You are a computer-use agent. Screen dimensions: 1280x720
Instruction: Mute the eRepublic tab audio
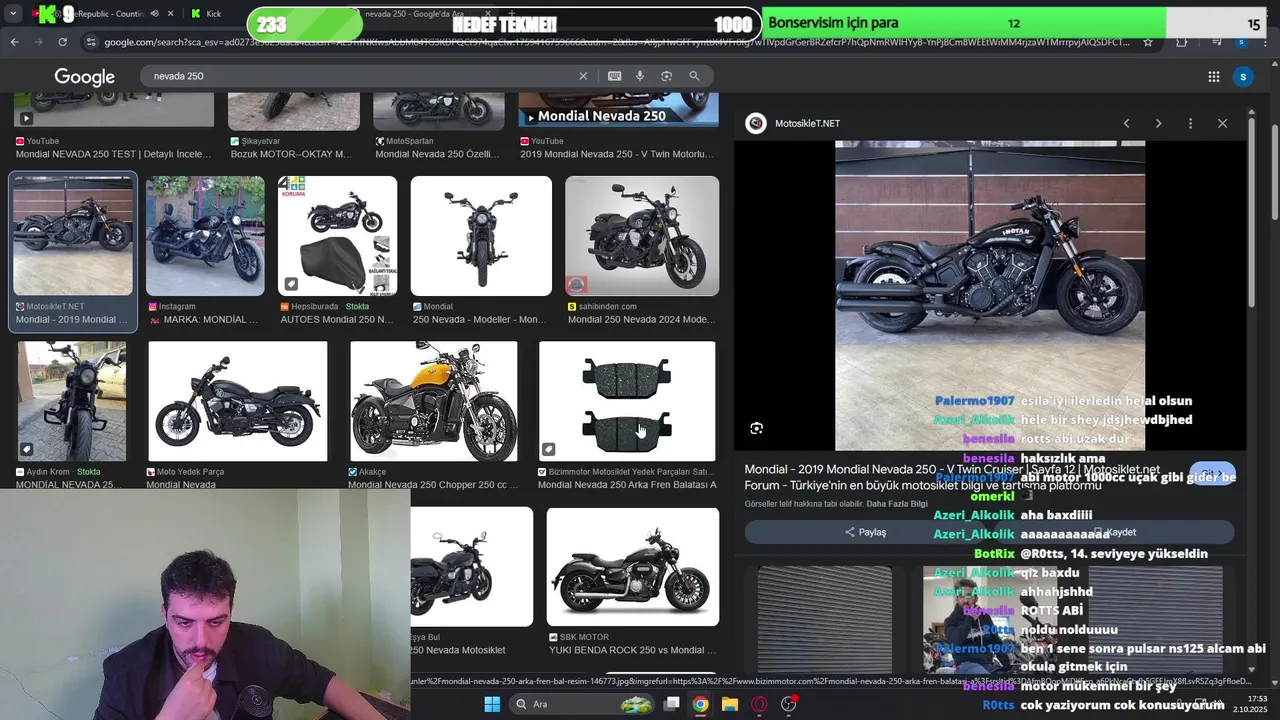[154, 14]
